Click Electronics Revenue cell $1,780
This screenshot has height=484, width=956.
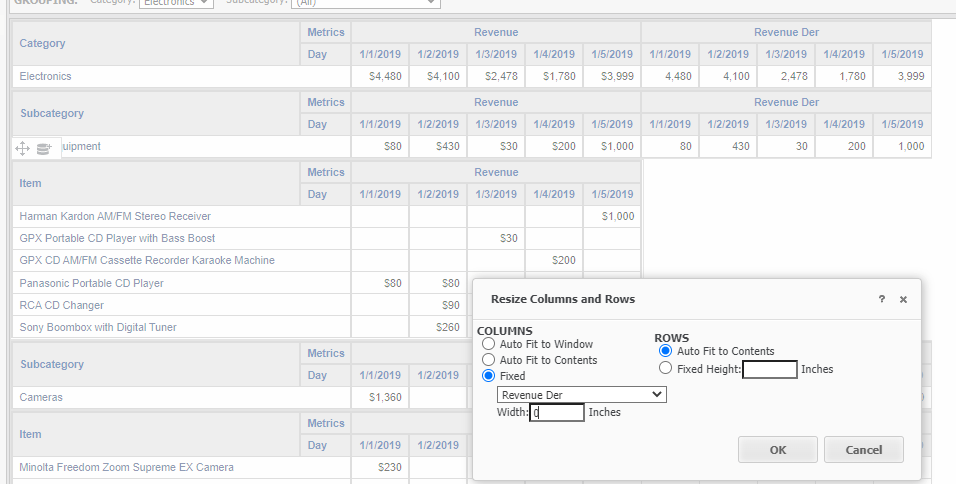pyautogui.click(x=554, y=76)
